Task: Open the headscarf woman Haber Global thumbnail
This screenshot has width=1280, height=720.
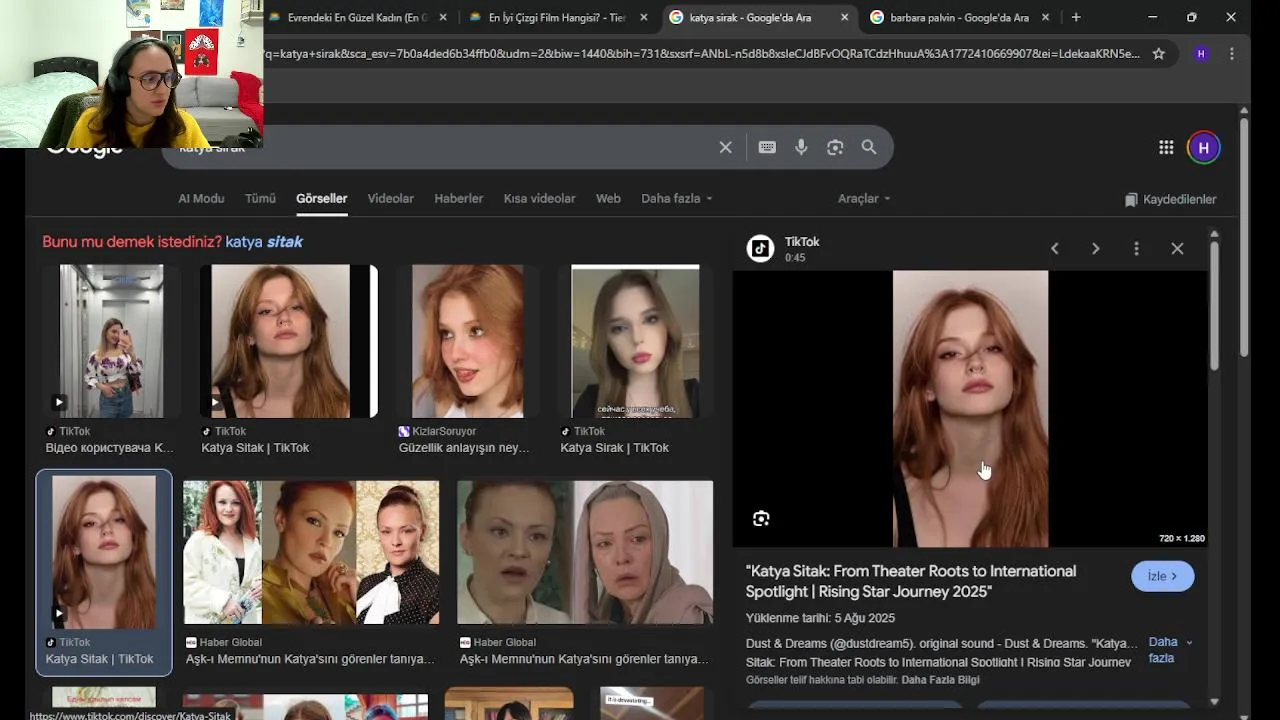Action: (585, 552)
